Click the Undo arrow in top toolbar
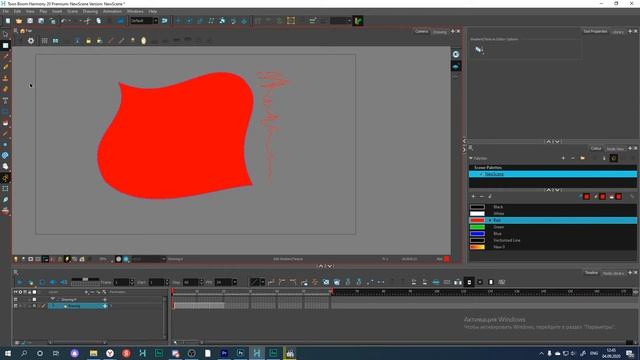 coord(64,21)
